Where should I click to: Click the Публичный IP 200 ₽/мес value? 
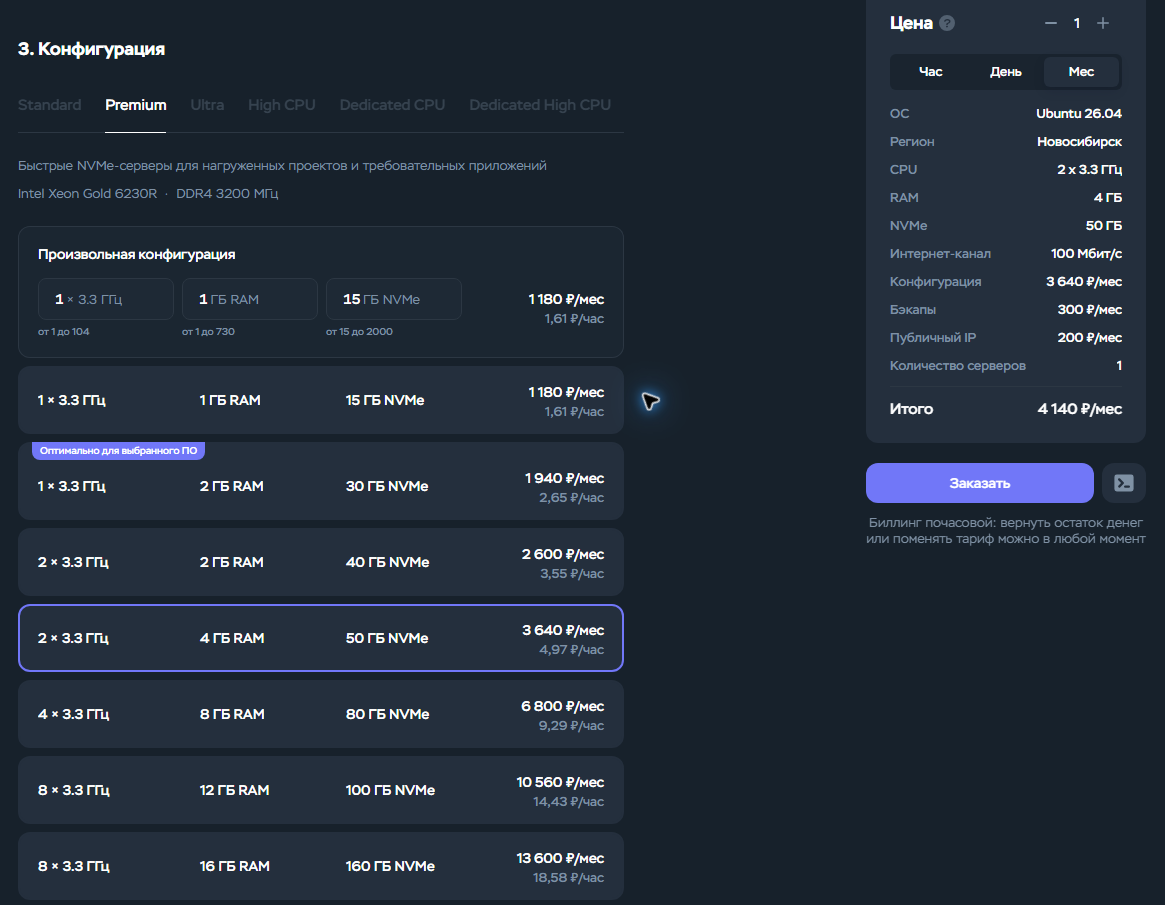pos(1089,338)
